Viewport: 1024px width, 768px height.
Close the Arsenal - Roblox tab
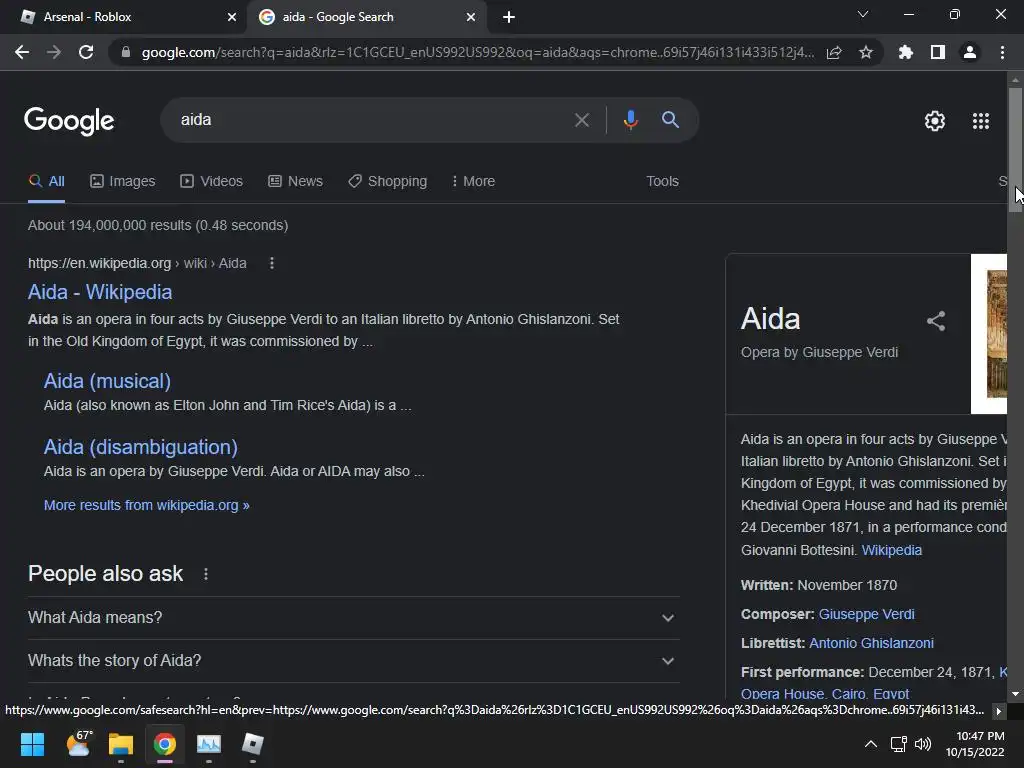pyautogui.click(x=231, y=17)
